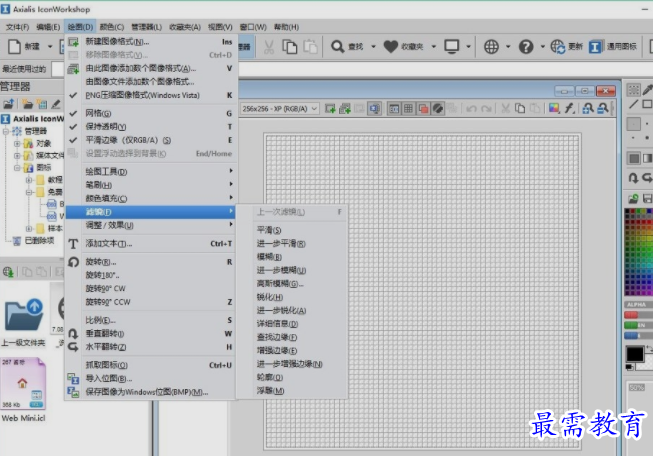Click the new image format icon in editor toolbar
The image size is (653, 456).
[330, 109]
